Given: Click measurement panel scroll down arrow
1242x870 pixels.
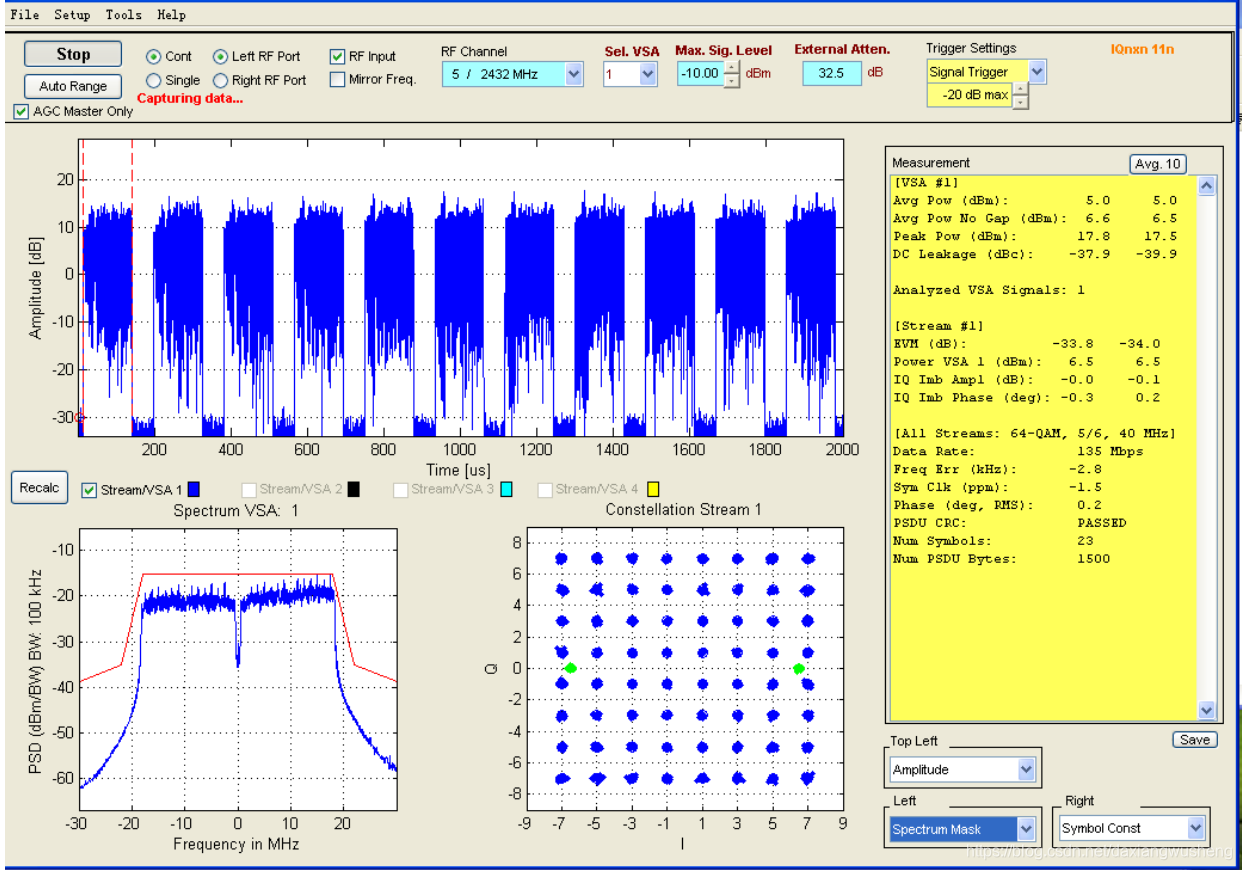Looking at the screenshot, I should (1206, 710).
